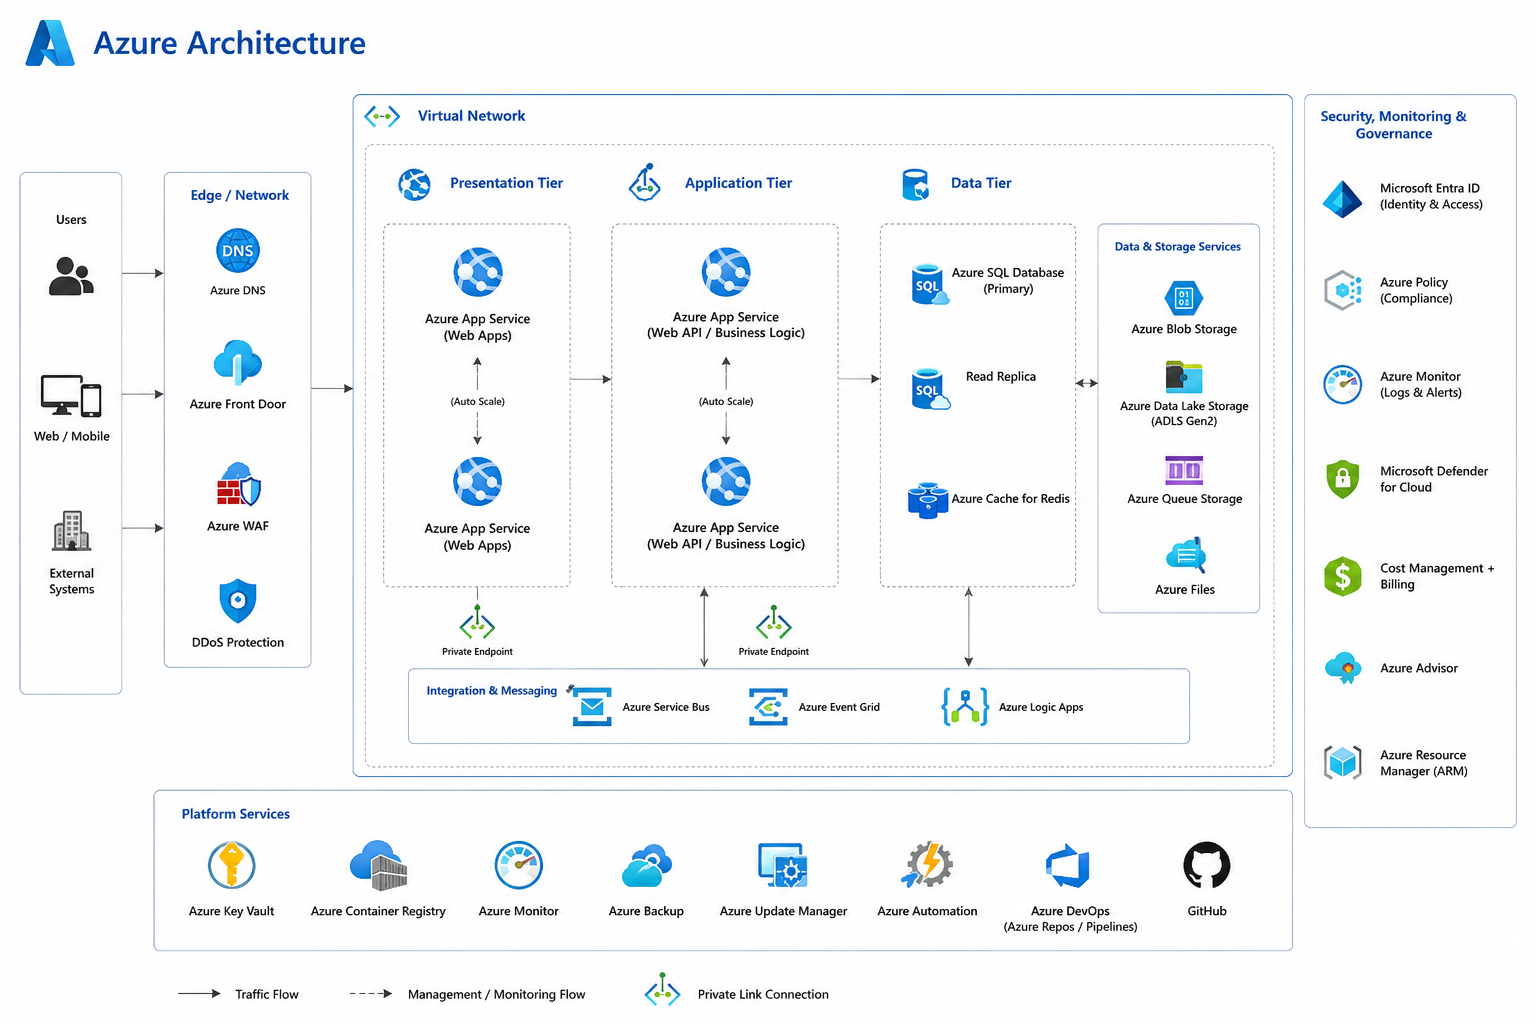The width and height of the screenshot is (1536, 1024).
Task: Select the DDoS Protection shield icon
Action: pos(238,601)
